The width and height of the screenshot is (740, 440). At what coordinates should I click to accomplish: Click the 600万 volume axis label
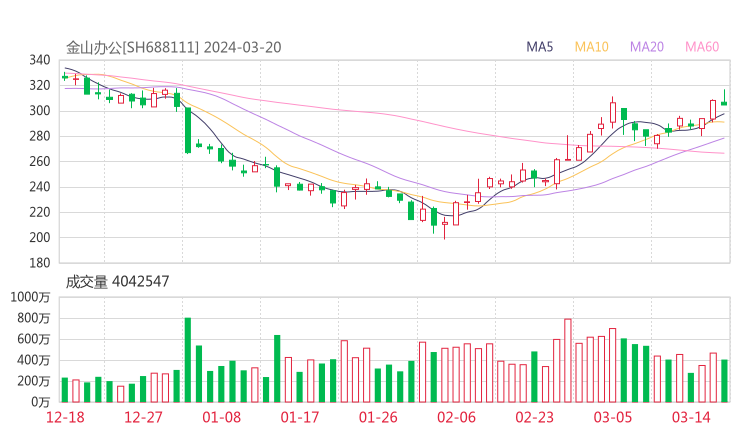point(34,339)
